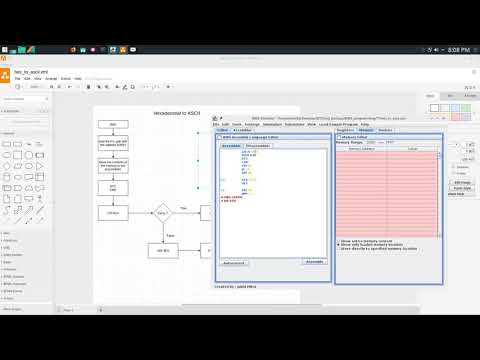Open the draw.io Arrange menu
480x360 pixels.
point(51,79)
